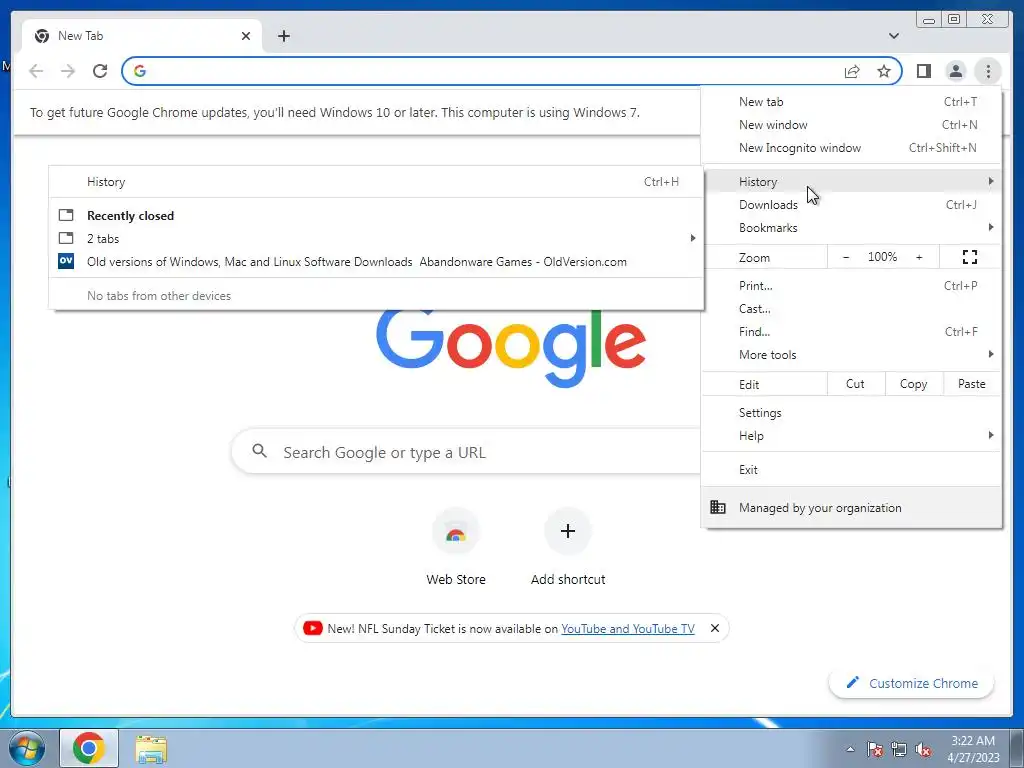This screenshot has width=1024, height=768.
Task: Click the back navigation arrow
Action: click(36, 71)
